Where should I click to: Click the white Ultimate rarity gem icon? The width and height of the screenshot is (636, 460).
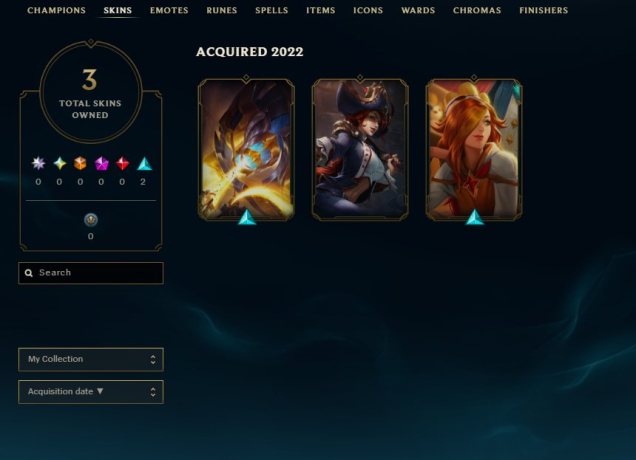[39, 163]
